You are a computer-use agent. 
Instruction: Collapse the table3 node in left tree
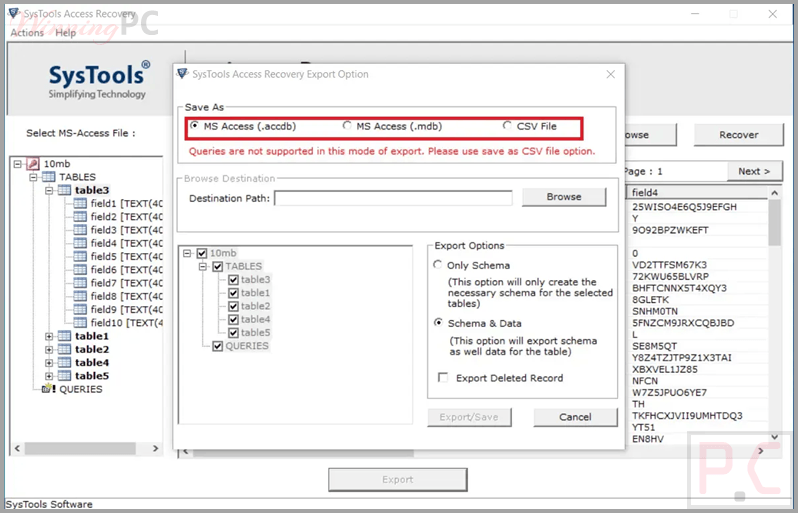(x=49, y=190)
